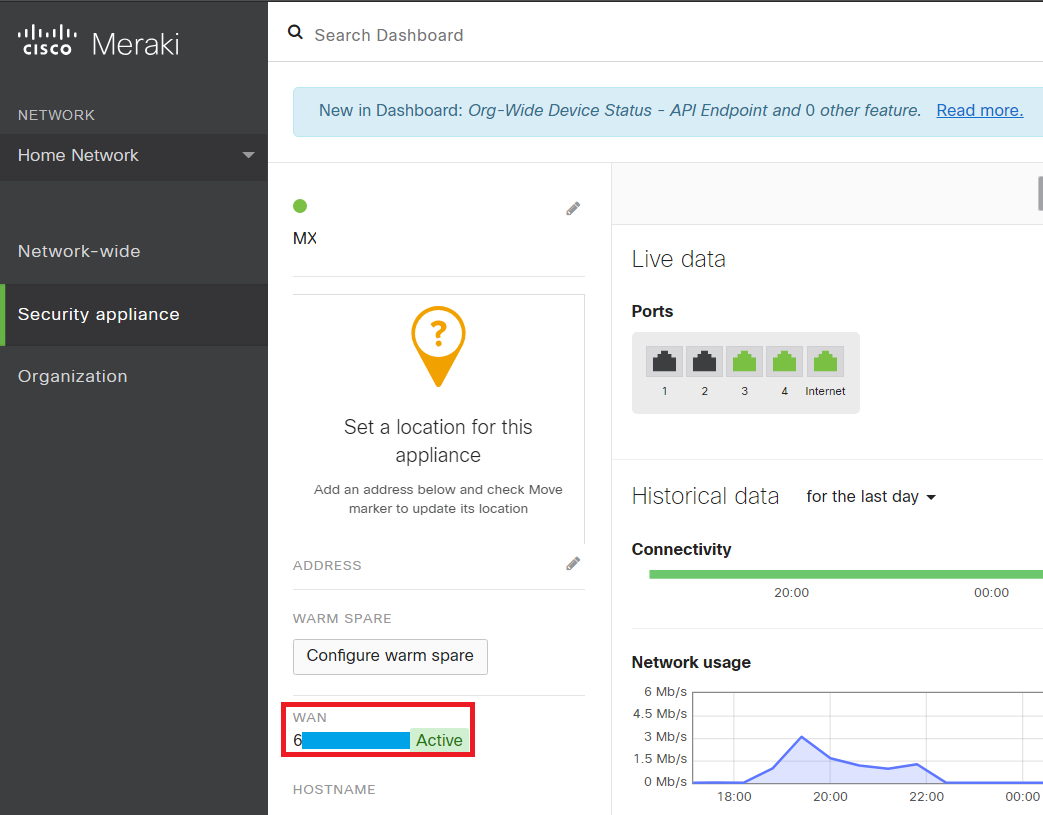This screenshot has height=815, width=1043.
Task: Click the pencil icon beside ADDRESS
Action: pyautogui.click(x=573, y=564)
